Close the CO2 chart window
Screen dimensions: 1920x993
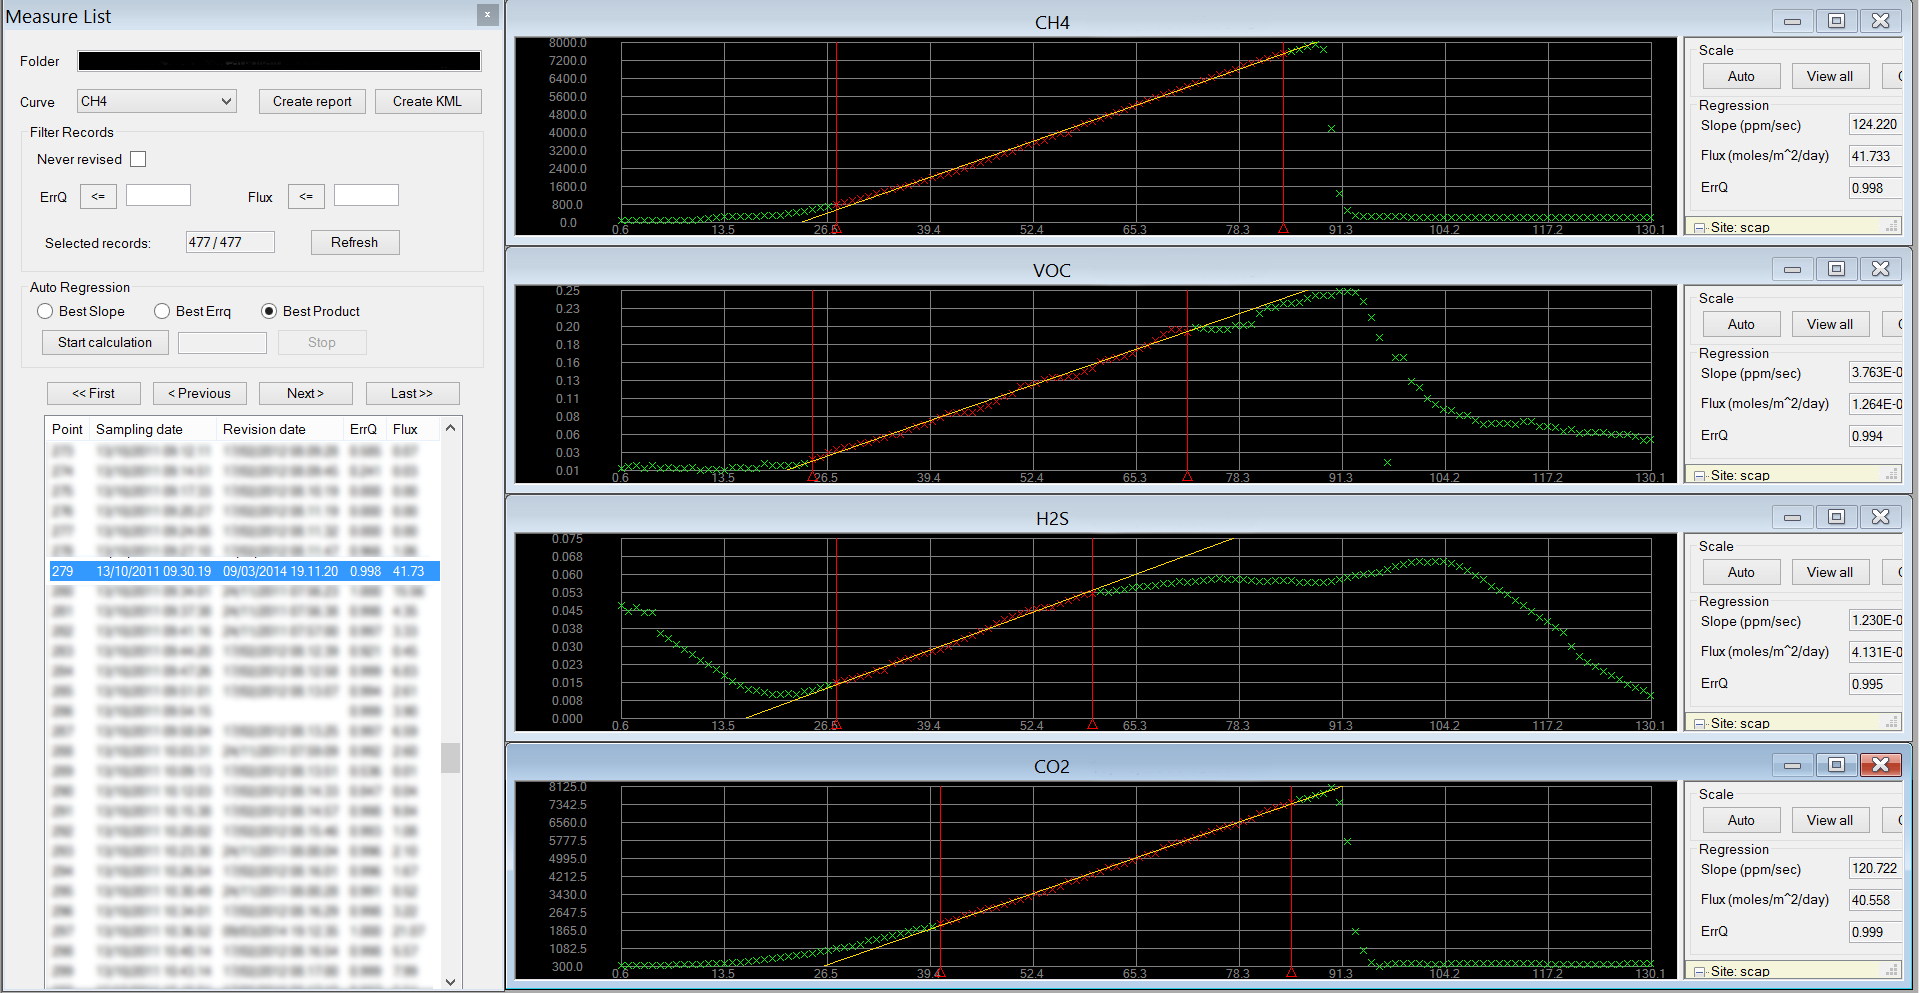click(1880, 765)
